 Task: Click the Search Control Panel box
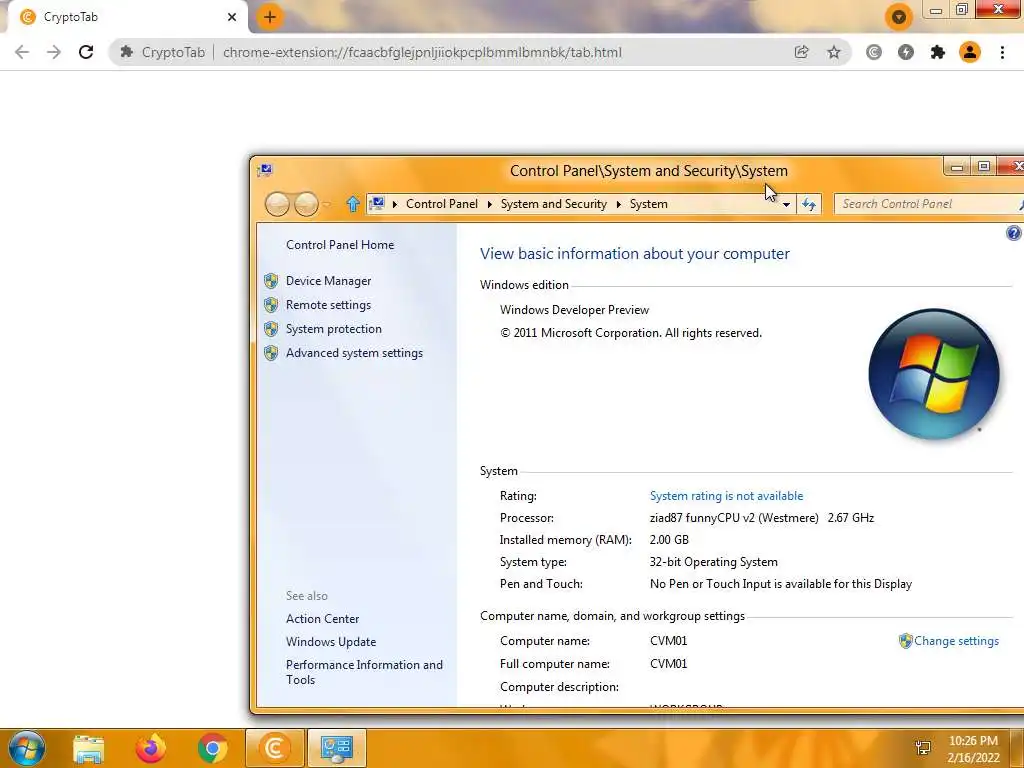(927, 204)
